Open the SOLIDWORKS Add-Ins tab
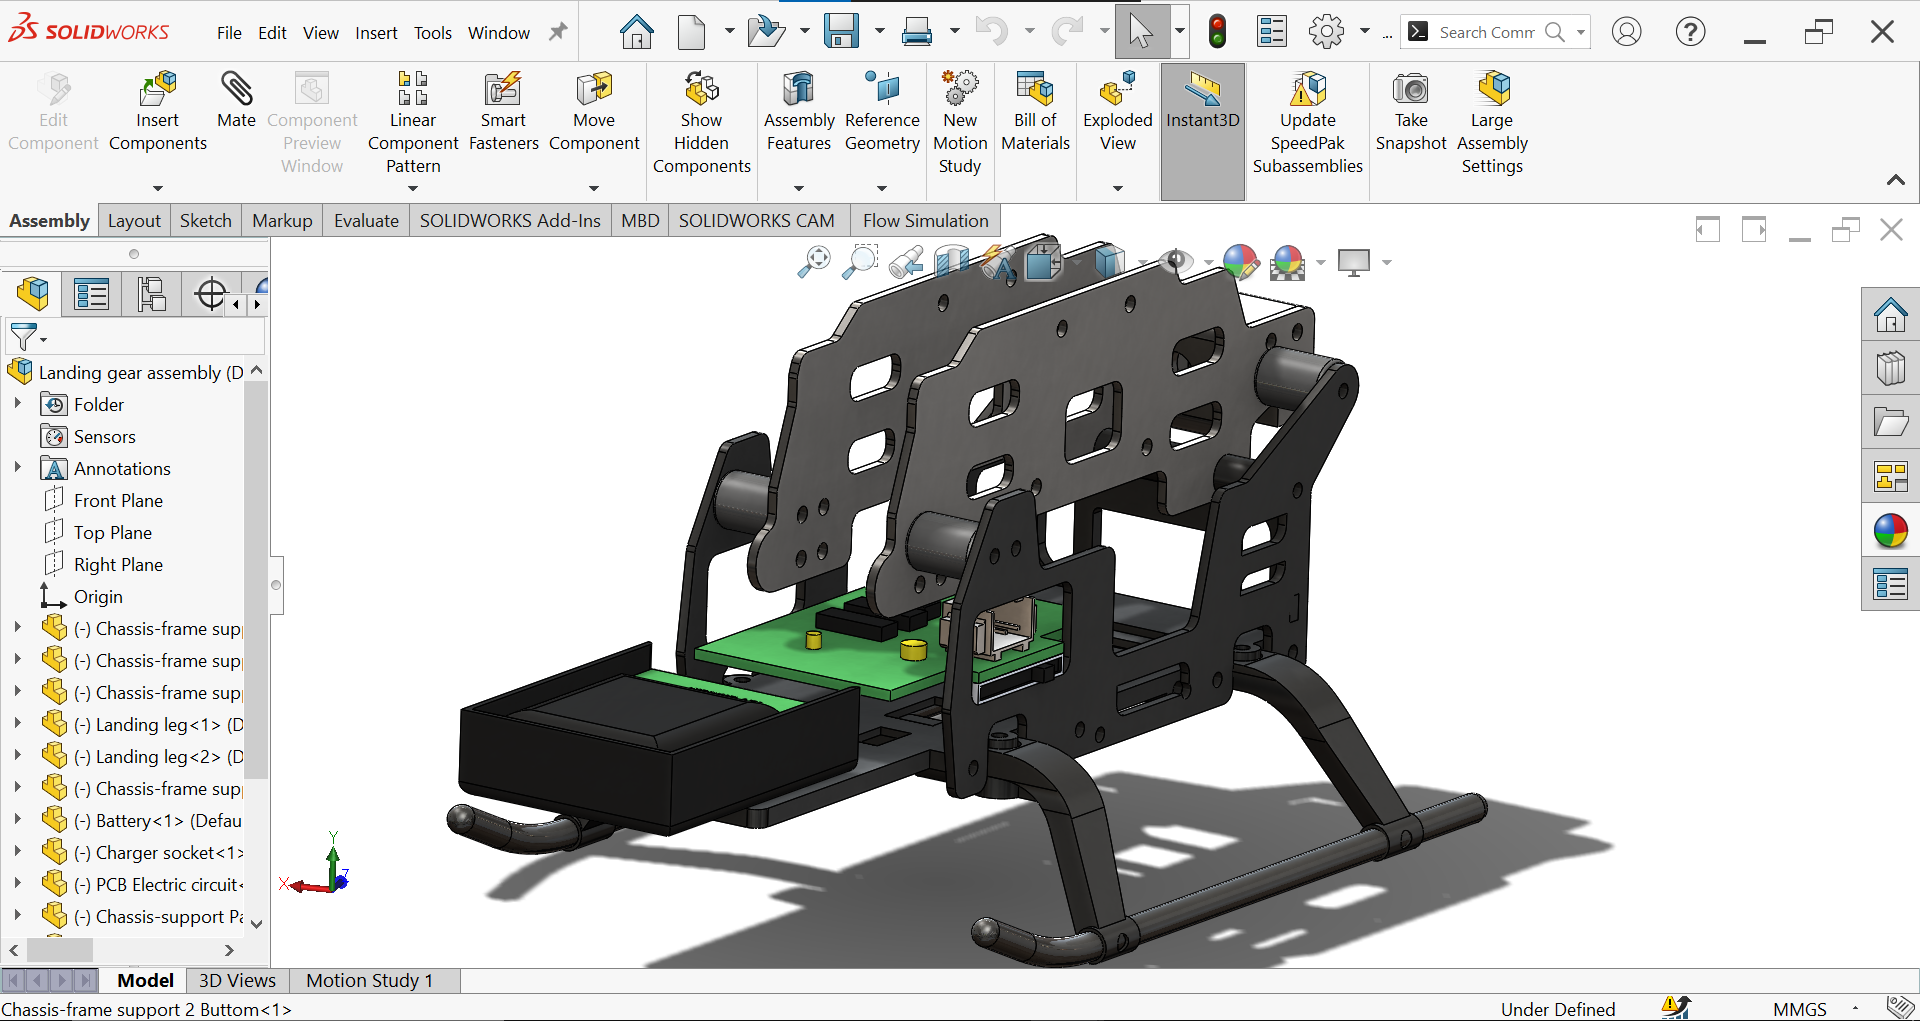Screen dimensions: 1920x1021 click(x=510, y=221)
